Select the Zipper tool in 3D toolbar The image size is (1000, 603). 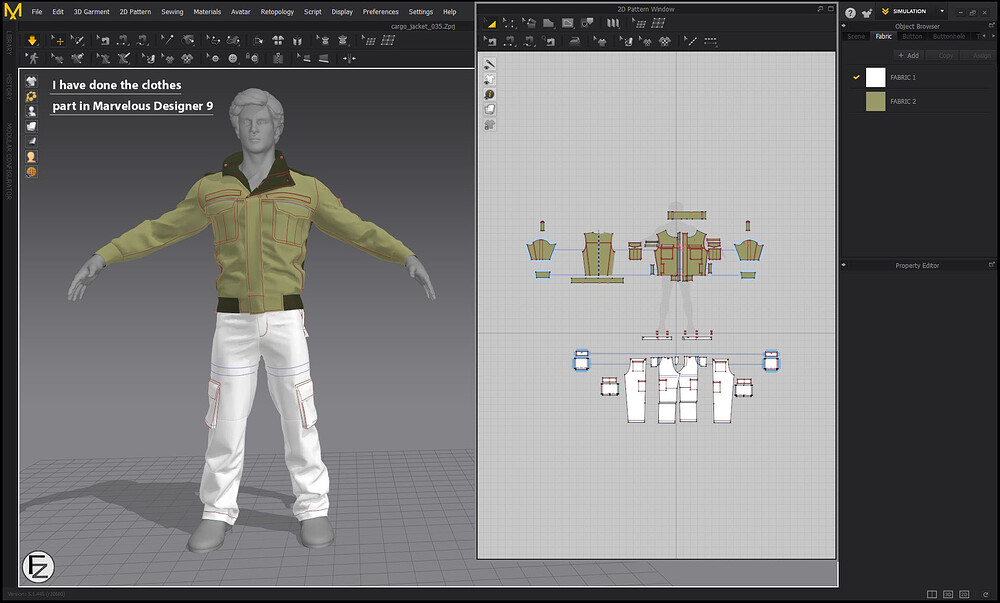278,59
